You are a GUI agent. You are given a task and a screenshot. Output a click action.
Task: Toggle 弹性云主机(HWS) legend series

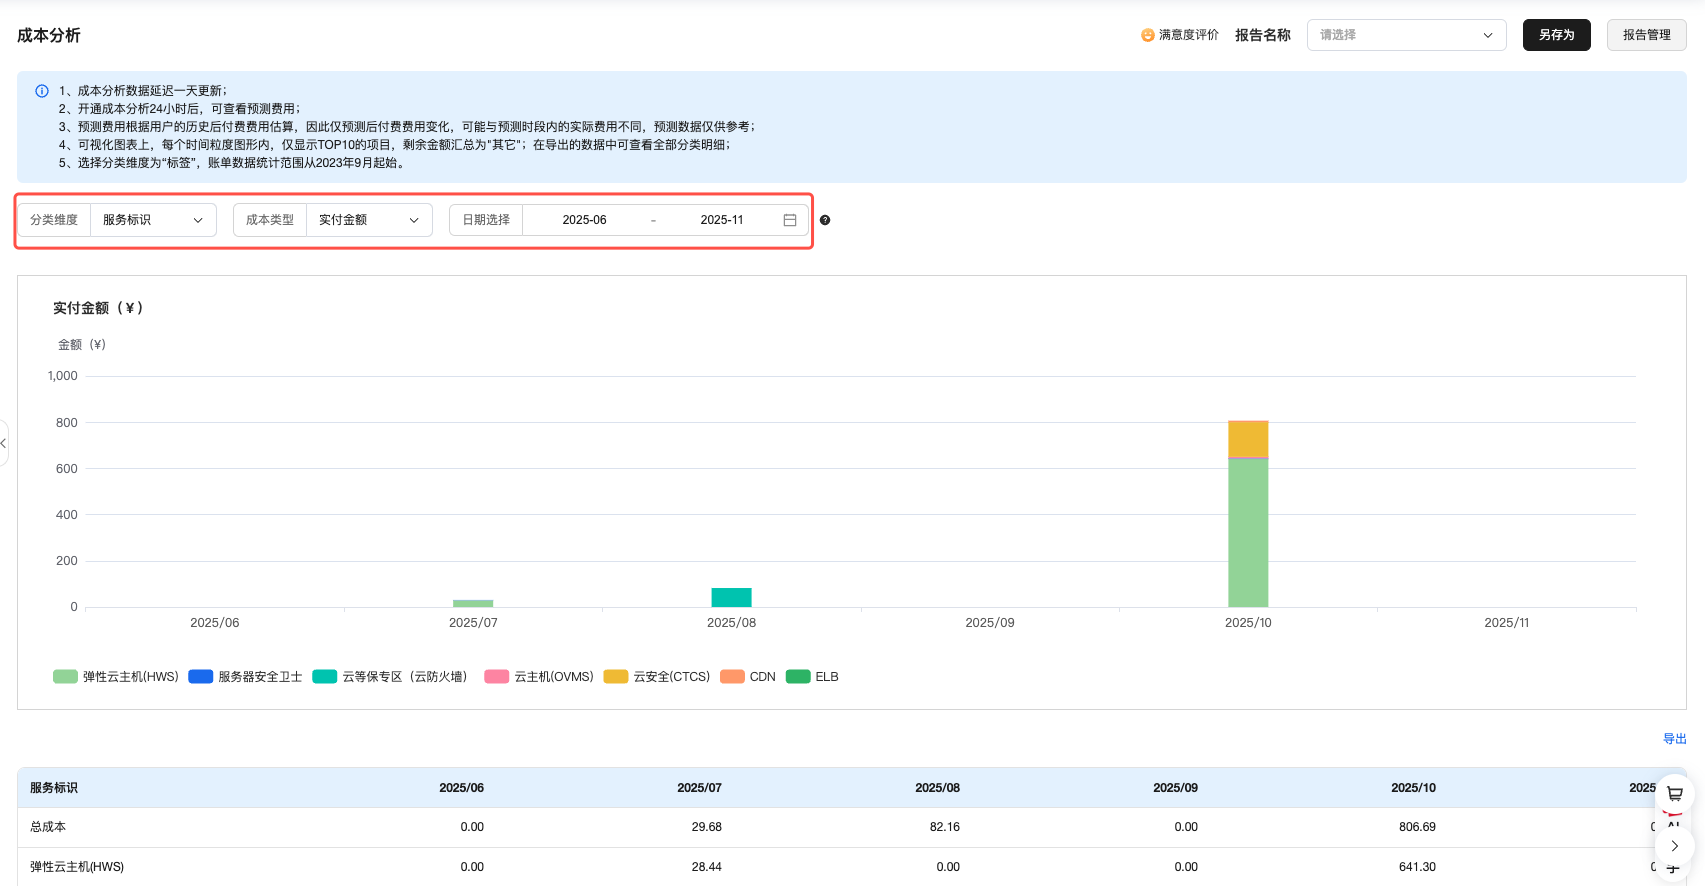116,677
